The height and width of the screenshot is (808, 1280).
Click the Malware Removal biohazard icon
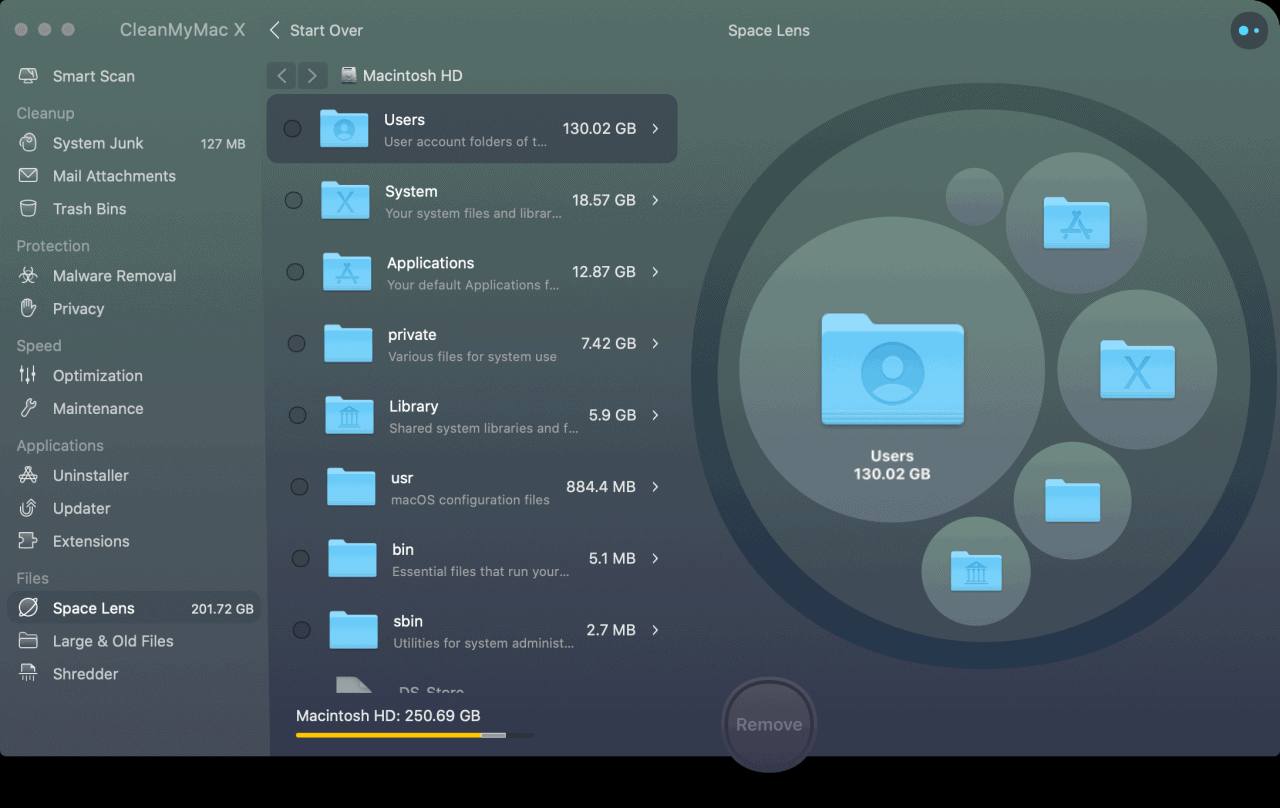(x=28, y=276)
